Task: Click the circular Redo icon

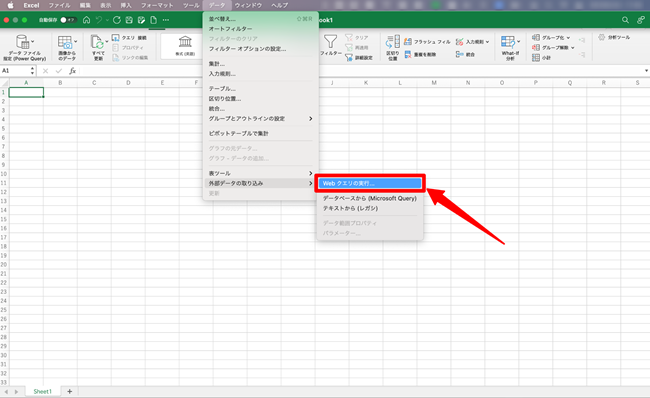Action: click(x=117, y=20)
